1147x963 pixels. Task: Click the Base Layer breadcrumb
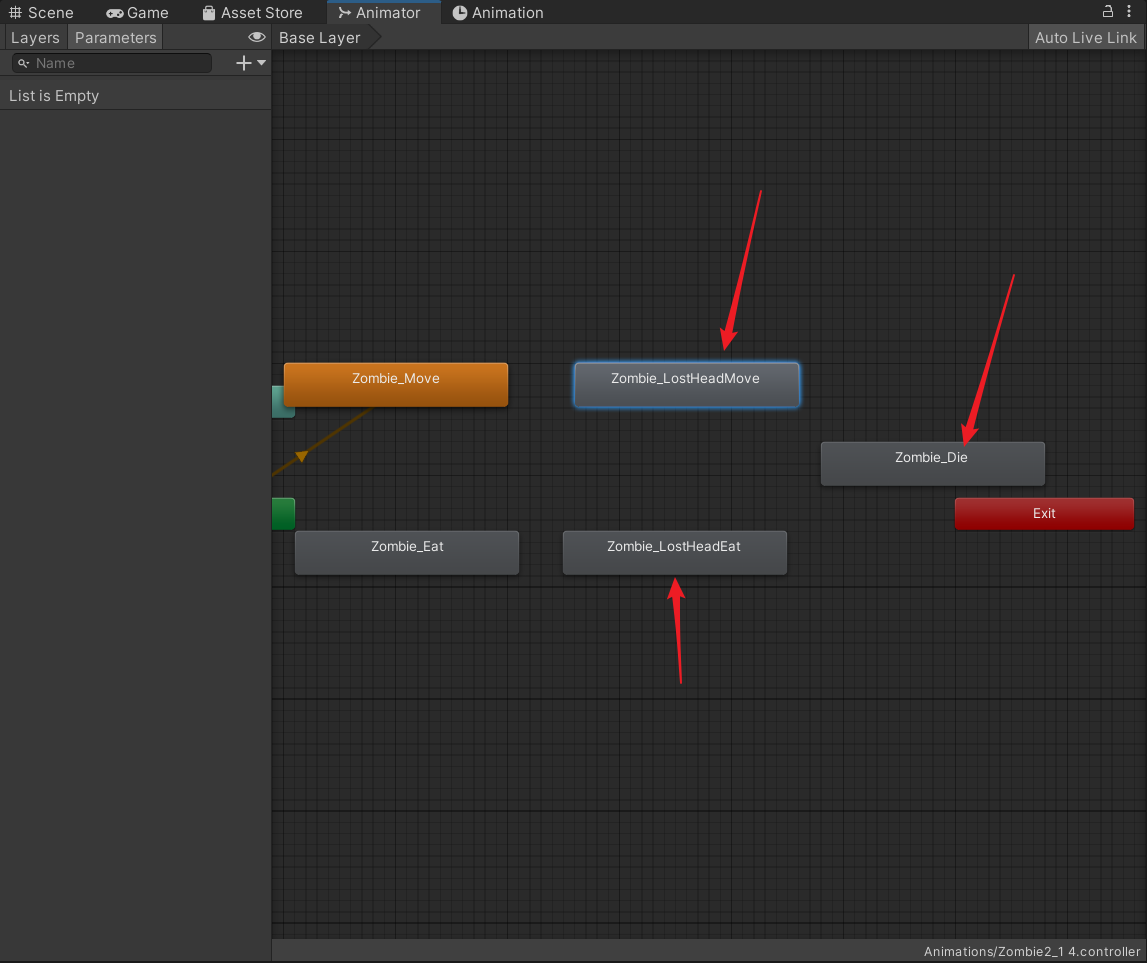coord(319,38)
